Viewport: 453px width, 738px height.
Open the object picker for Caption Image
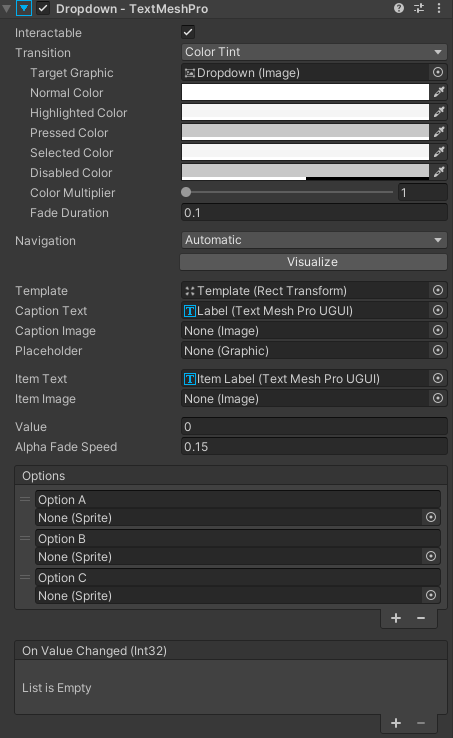click(x=438, y=330)
